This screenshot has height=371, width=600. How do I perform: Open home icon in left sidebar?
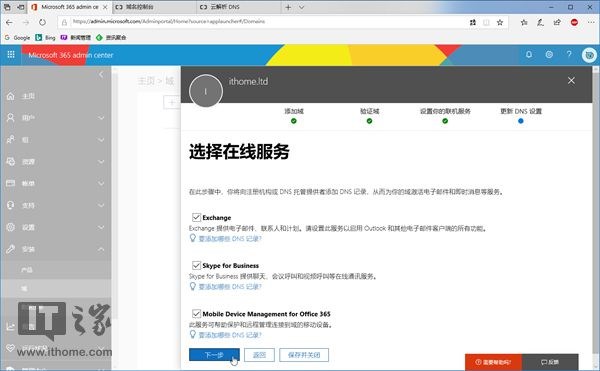pos(11,96)
